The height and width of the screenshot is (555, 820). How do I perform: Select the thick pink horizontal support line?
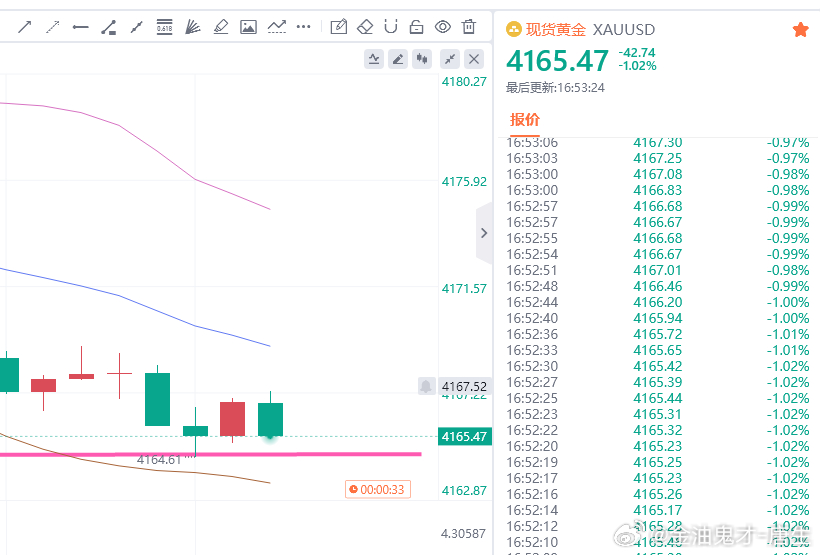click(x=211, y=455)
